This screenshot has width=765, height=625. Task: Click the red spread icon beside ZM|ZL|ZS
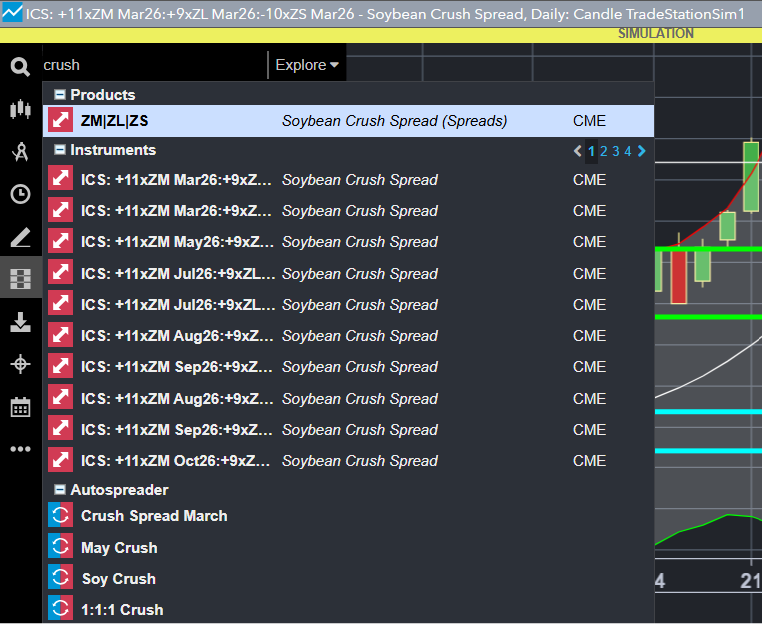pos(60,121)
